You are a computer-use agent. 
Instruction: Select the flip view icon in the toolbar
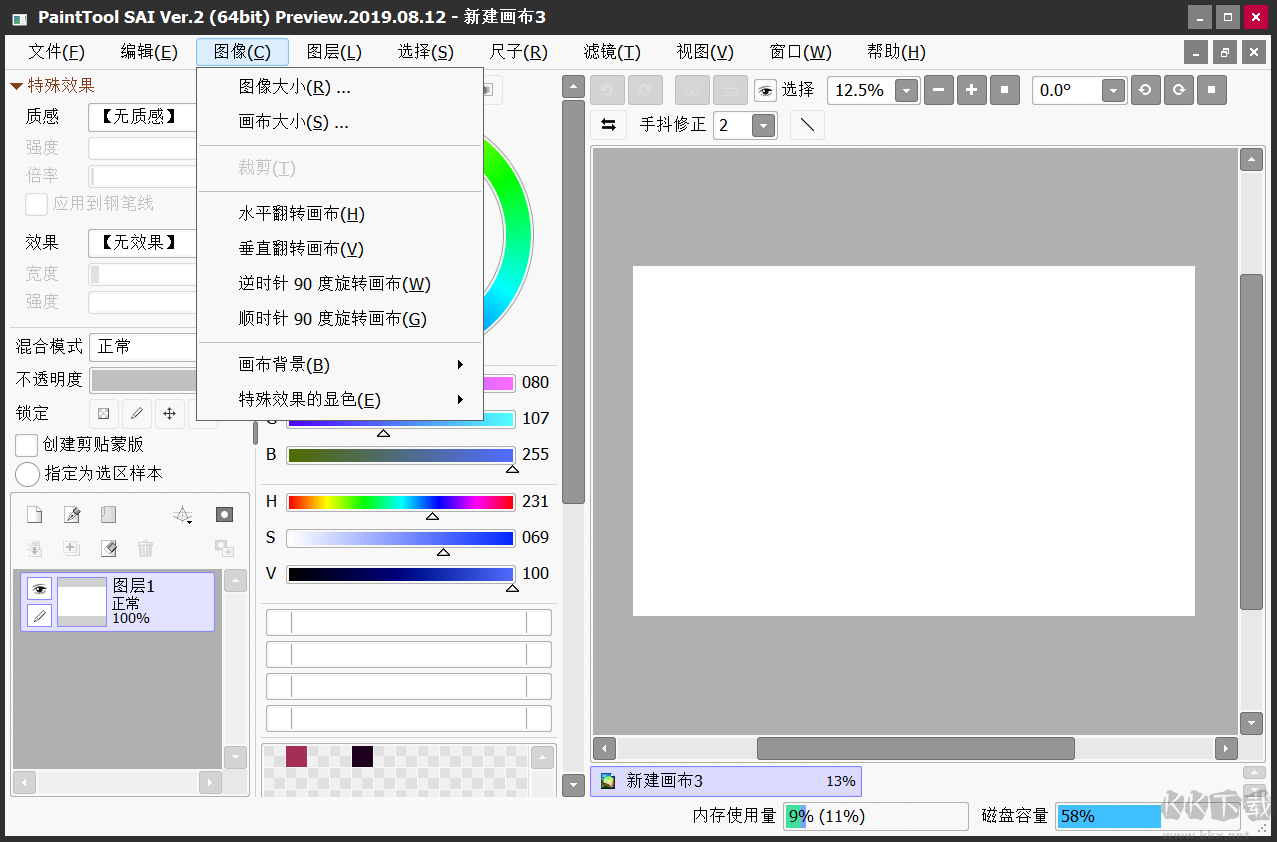pyautogui.click(x=608, y=124)
